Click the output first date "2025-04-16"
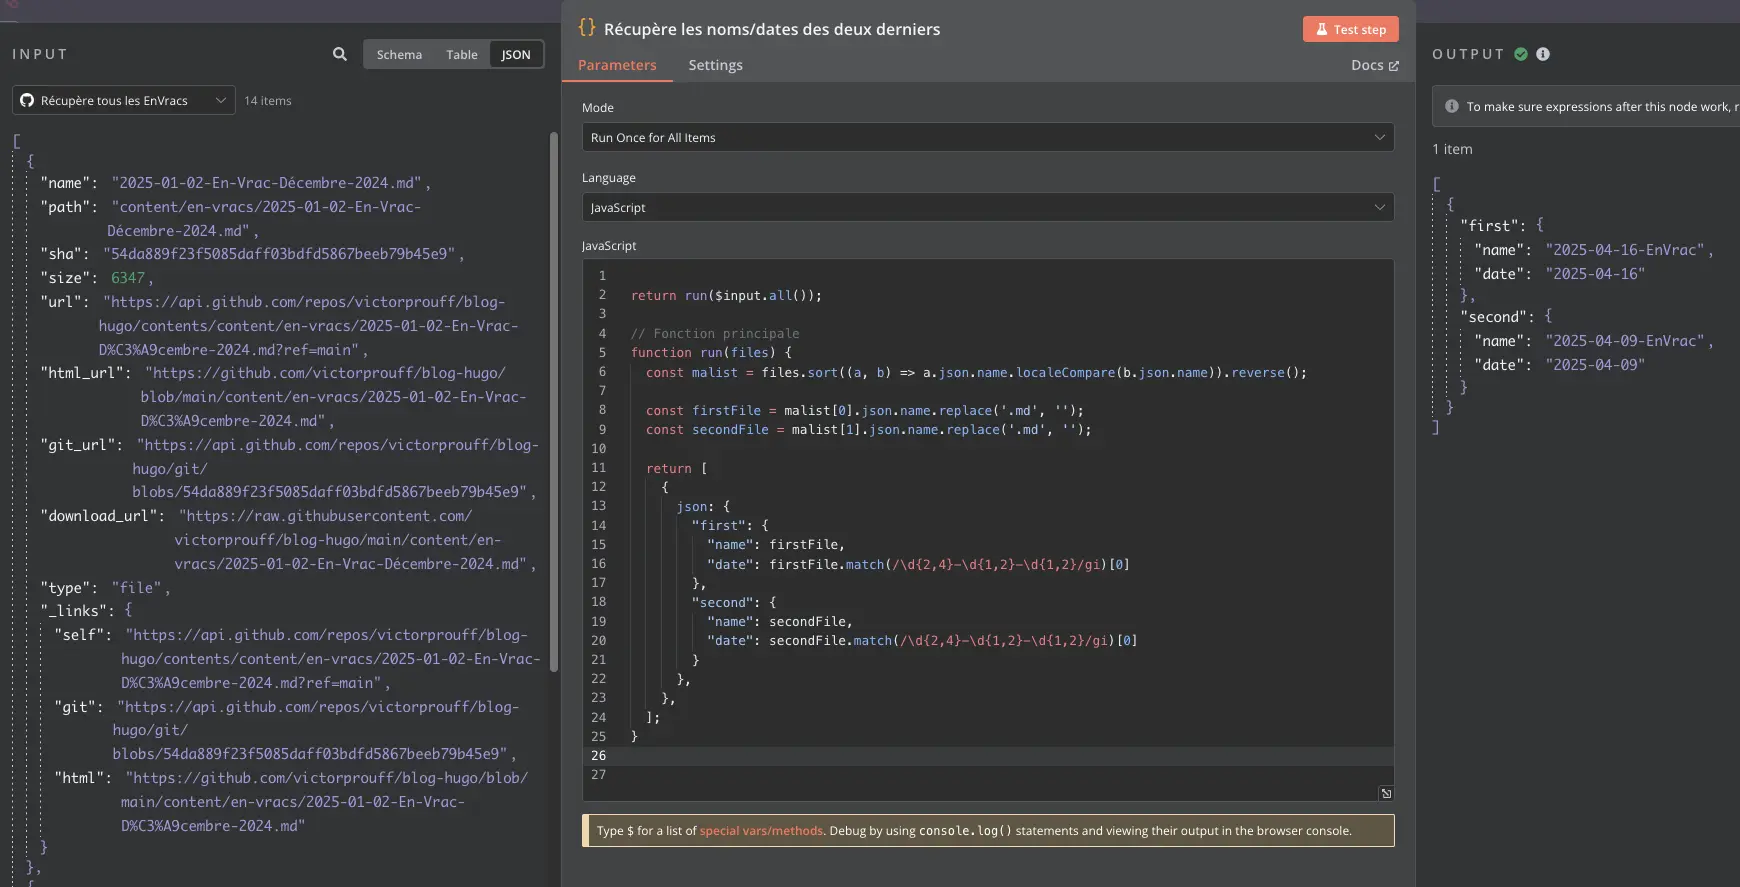The width and height of the screenshot is (1740, 887). (1595, 274)
